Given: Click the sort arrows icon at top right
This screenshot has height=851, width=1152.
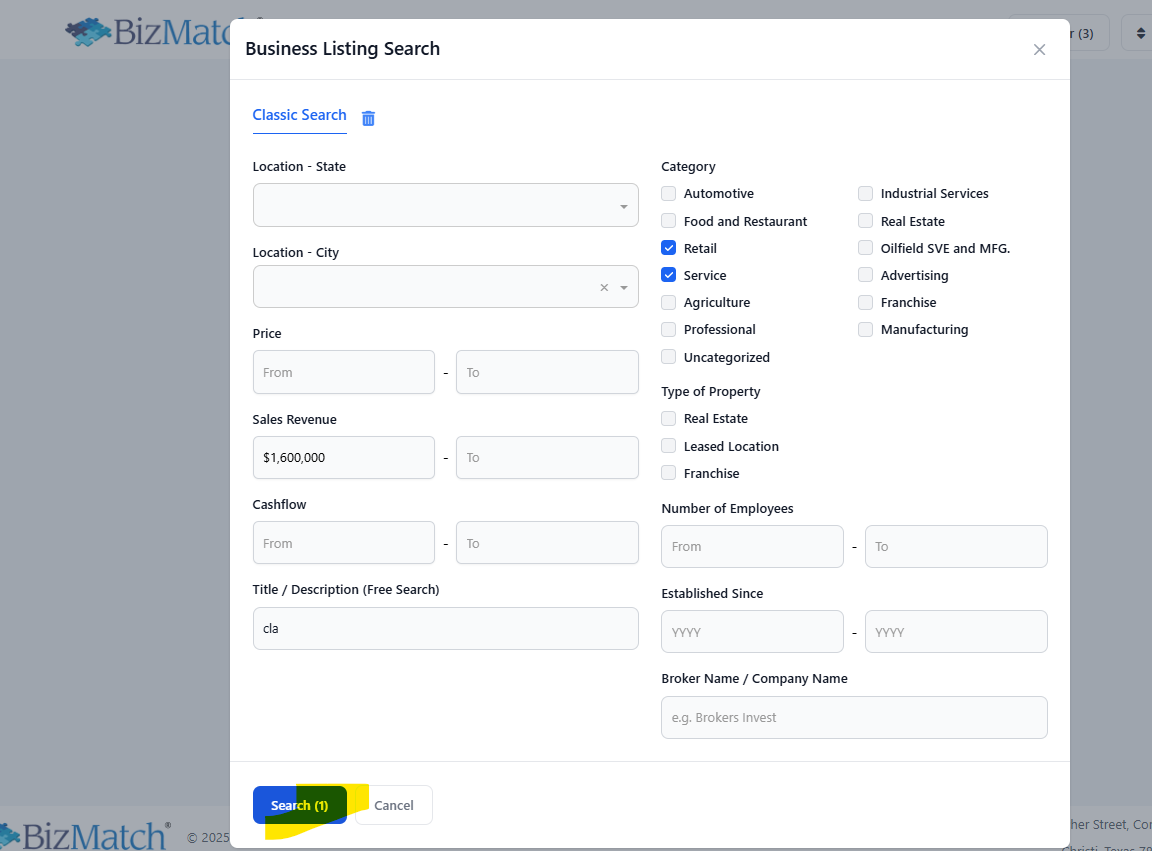Looking at the screenshot, I should [x=1140, y=34].
